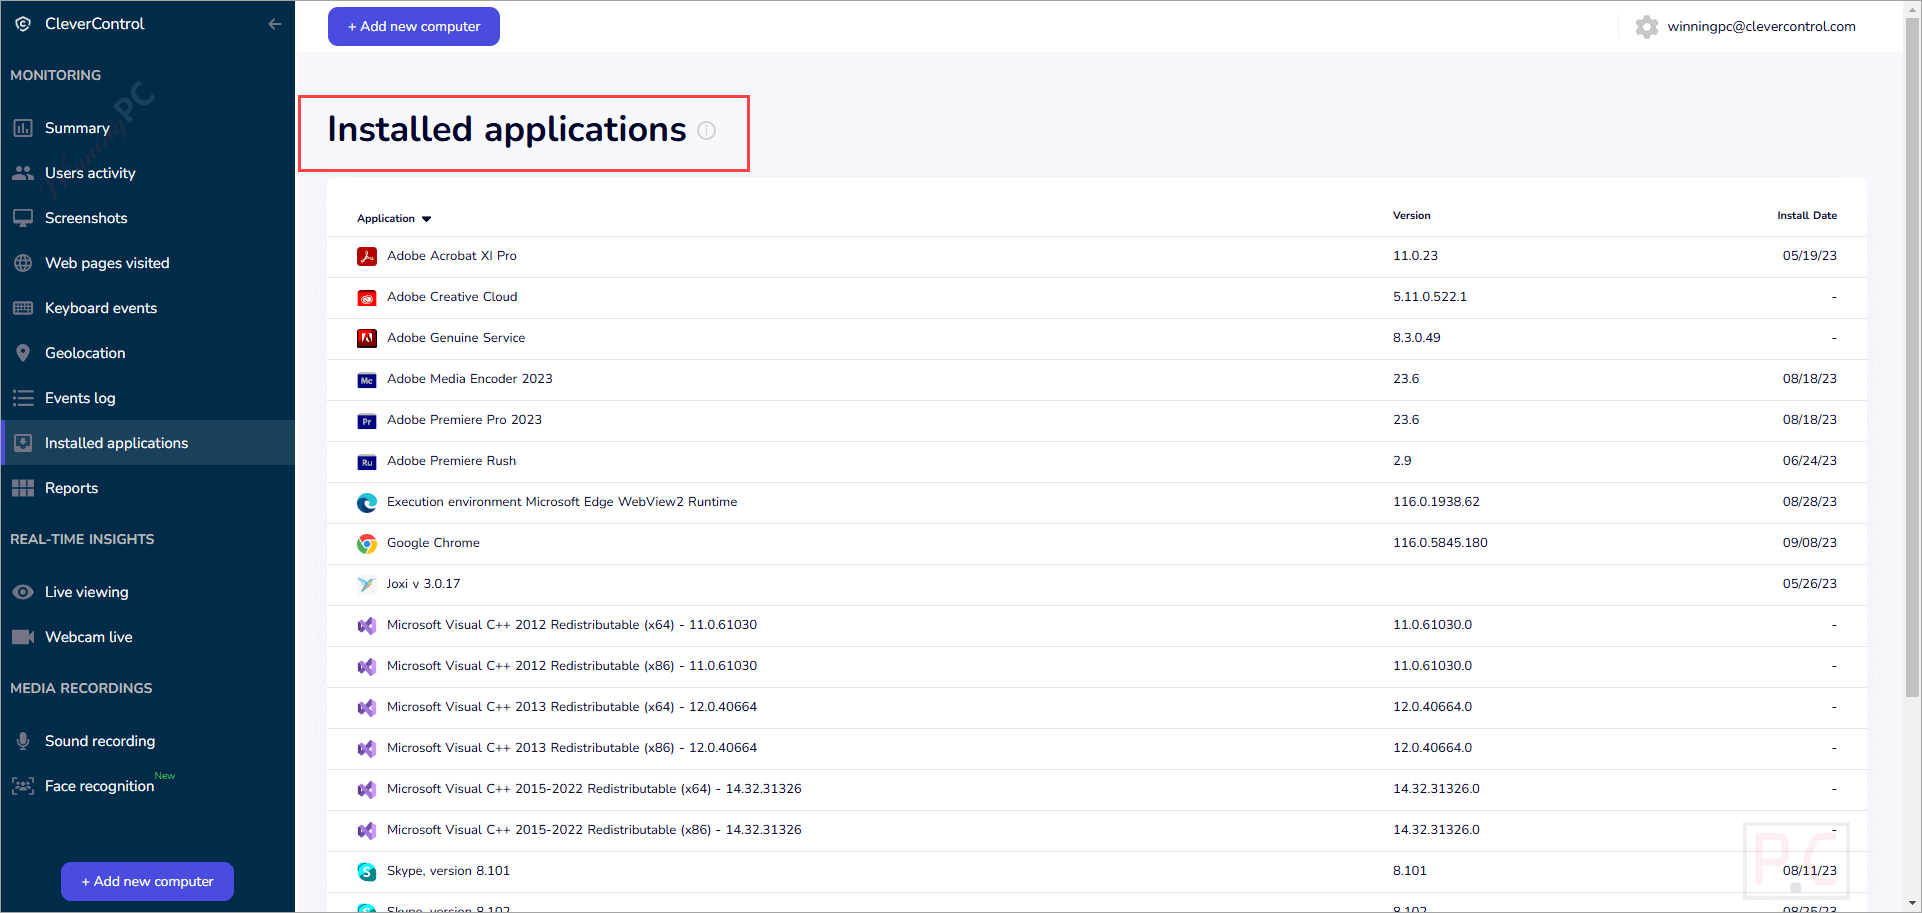This screenshot has height=913, width=1922.
Task: Click the Face recognition icon
Action: click(23, 786)
